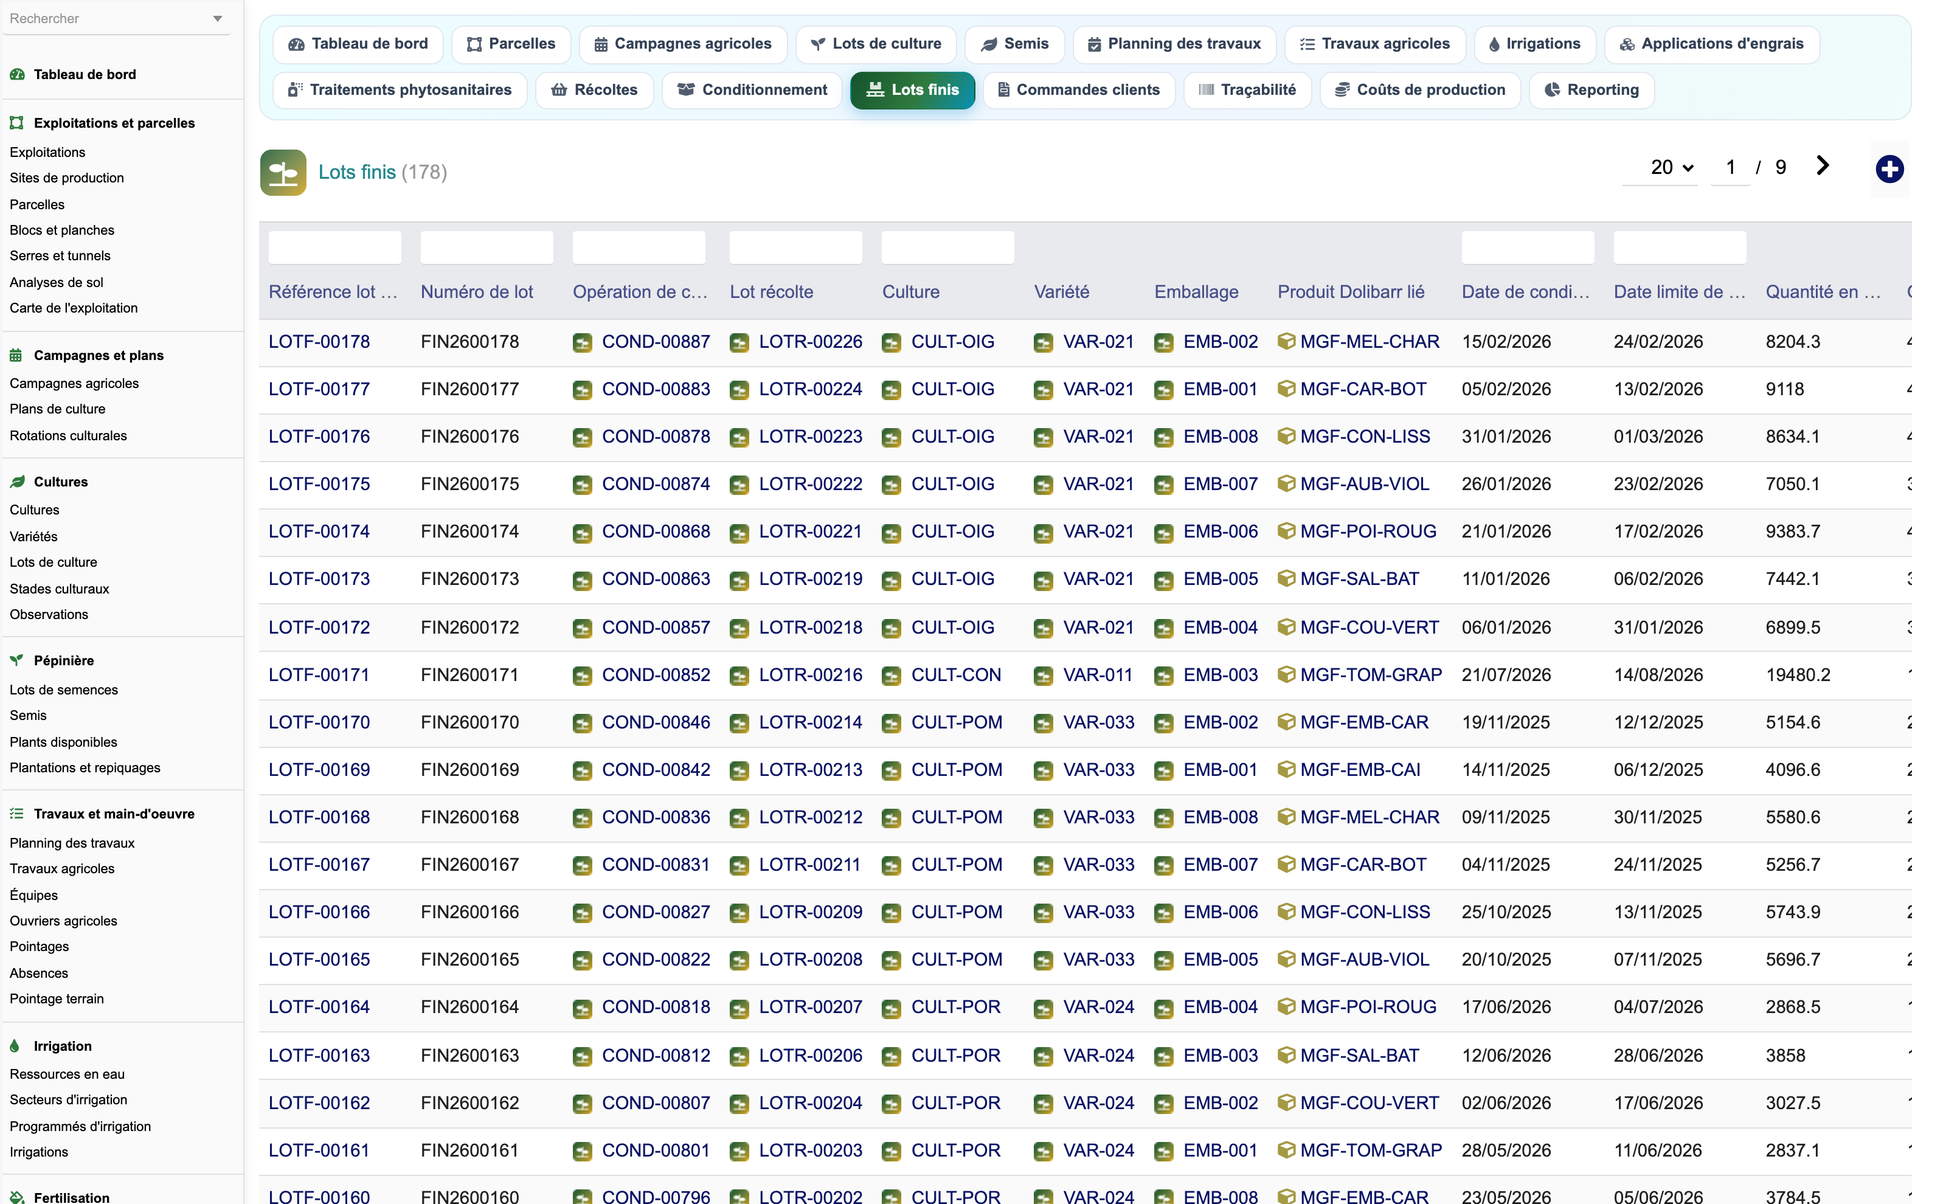Click the Irrigation droplet icon in sidebar

tap(15, 1046)
